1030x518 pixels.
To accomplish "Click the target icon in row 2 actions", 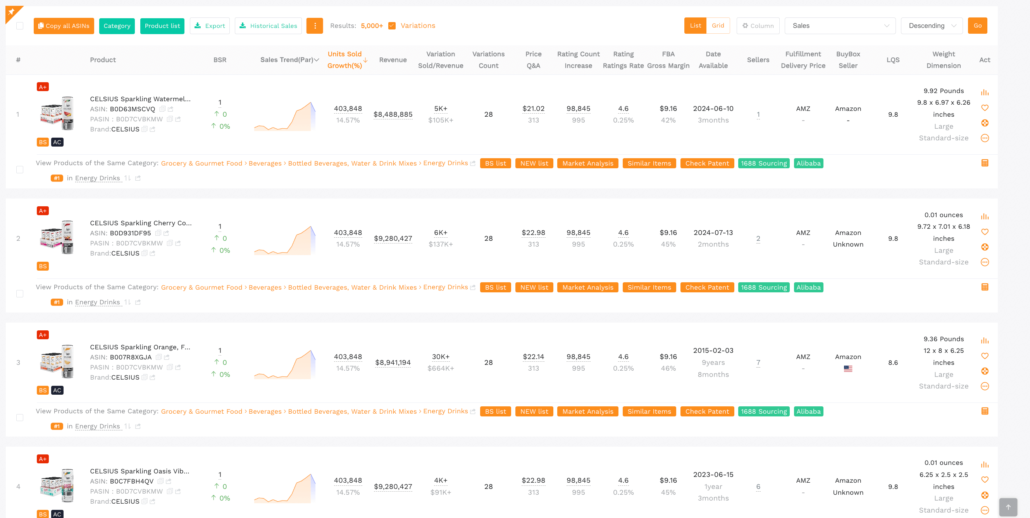I will (x=984, y=247).
